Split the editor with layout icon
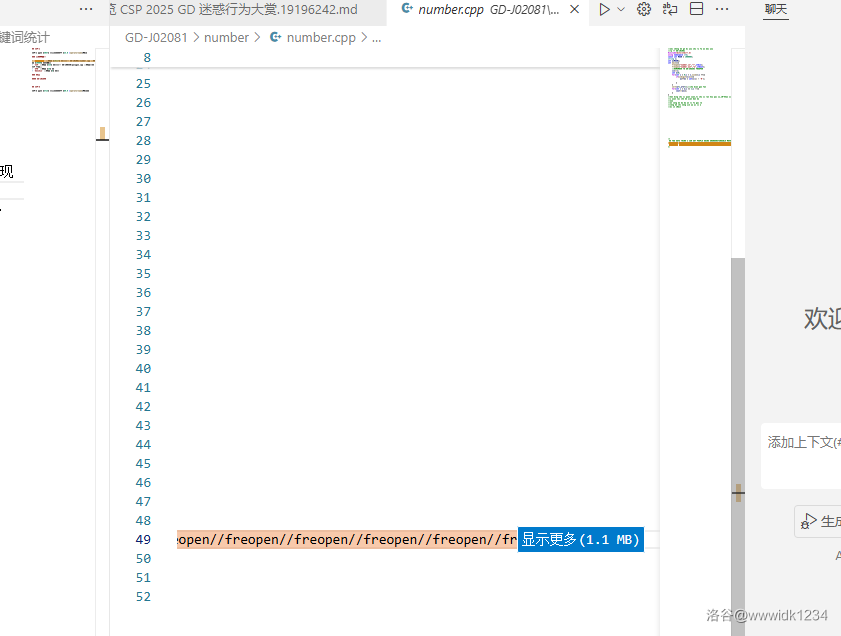The width and height of the screenshot is (841, 636). click(696, 9)
